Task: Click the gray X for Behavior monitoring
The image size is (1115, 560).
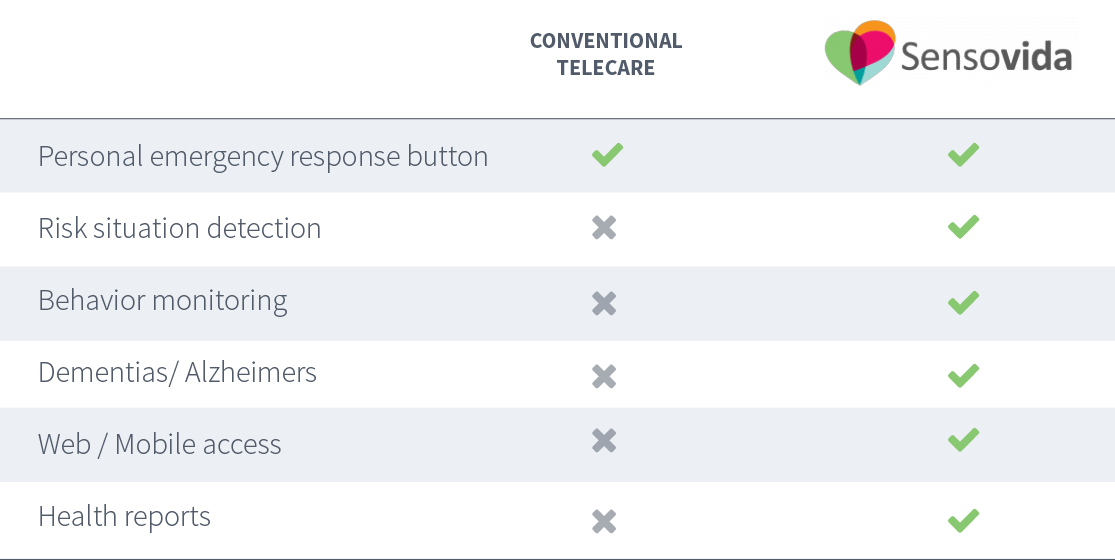Action: point(604,303)
